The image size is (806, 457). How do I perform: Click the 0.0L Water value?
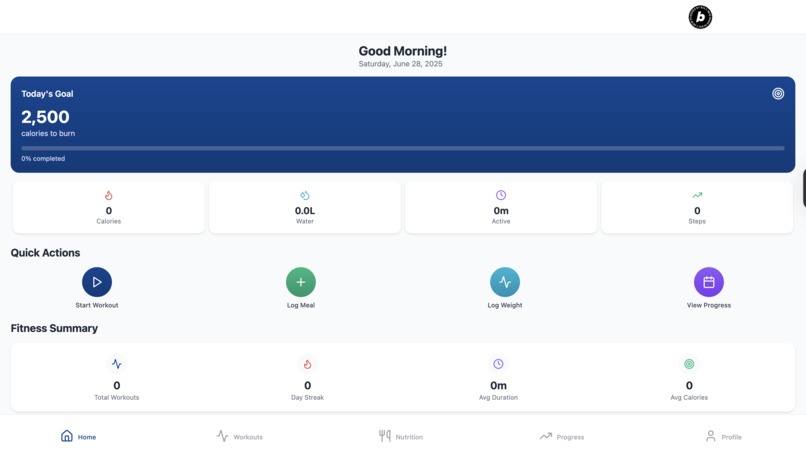click(305, 211)
